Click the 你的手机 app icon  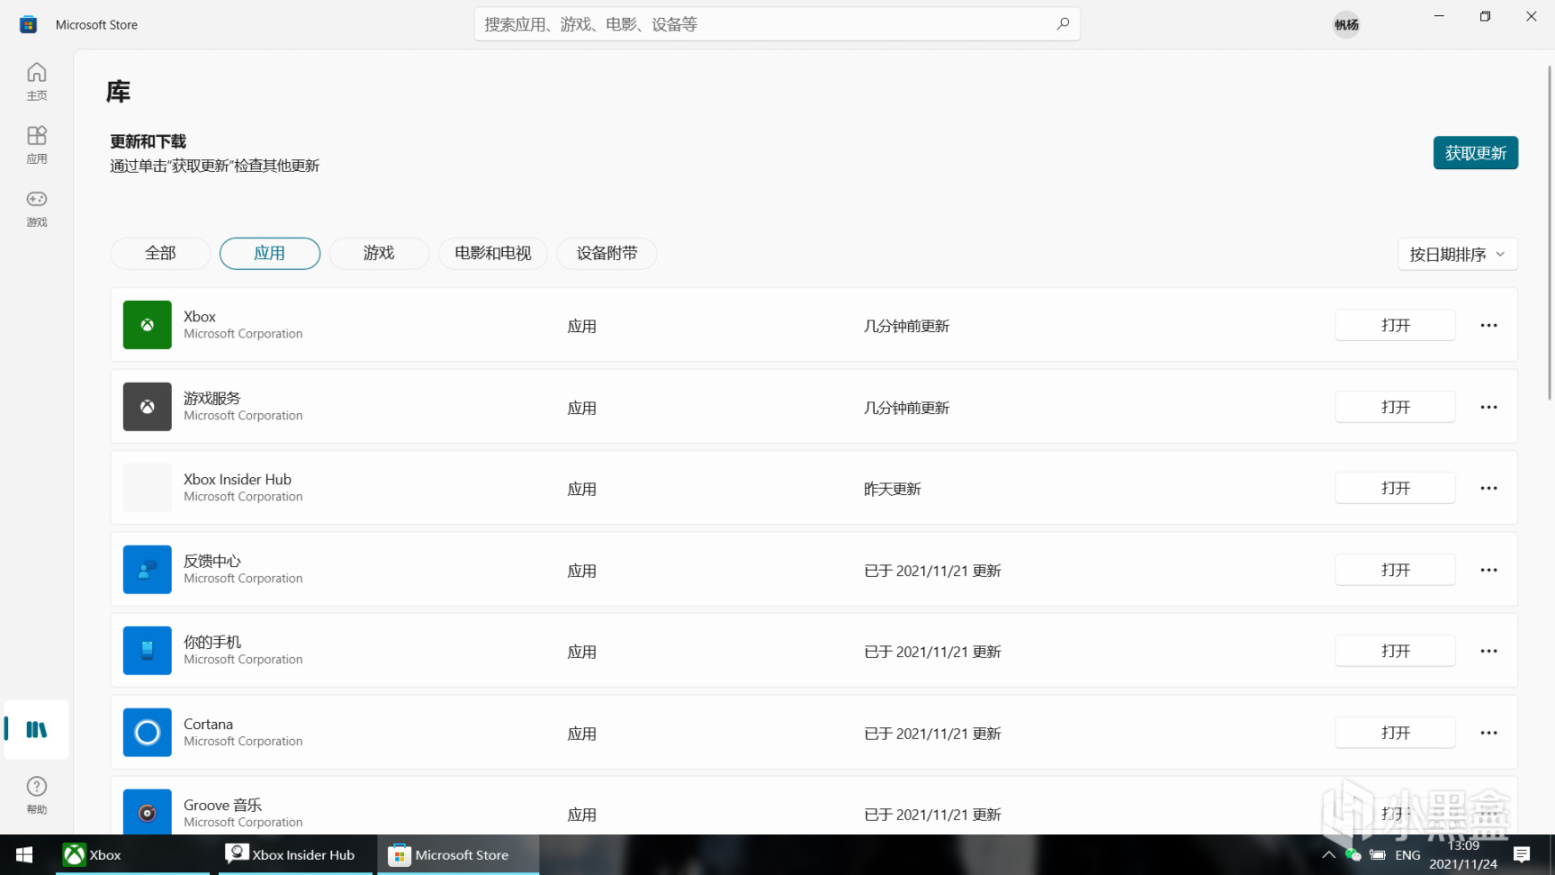[147, 651]
